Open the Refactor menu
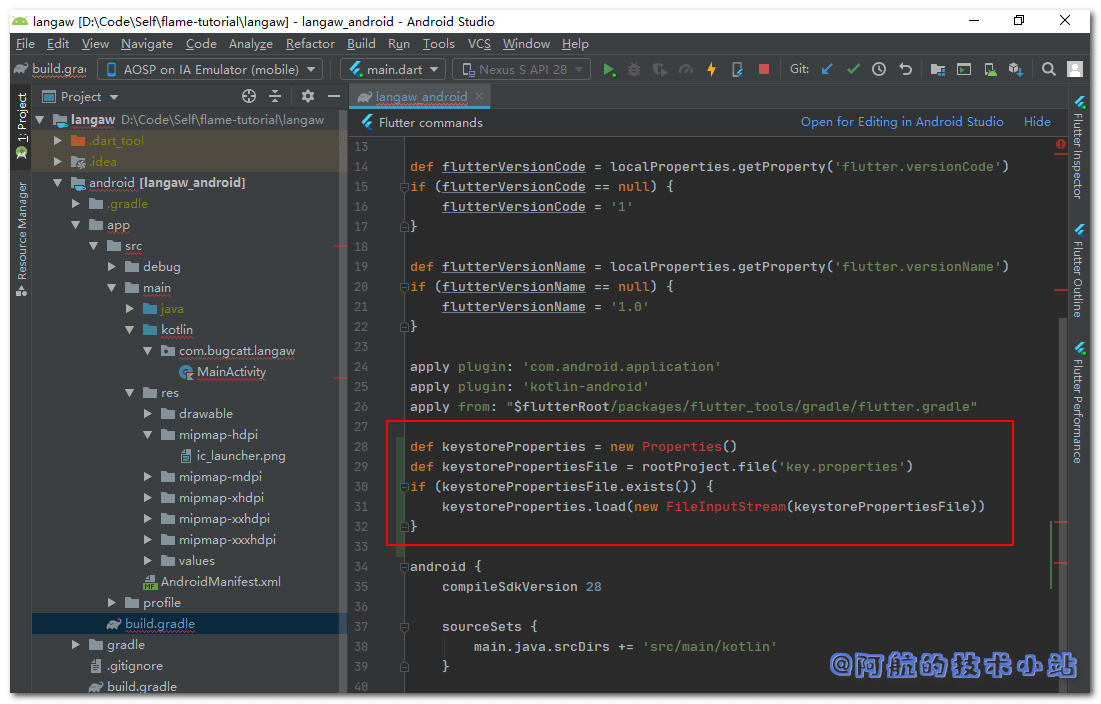This screenshot has height=704, width=1101. [310, 44]
